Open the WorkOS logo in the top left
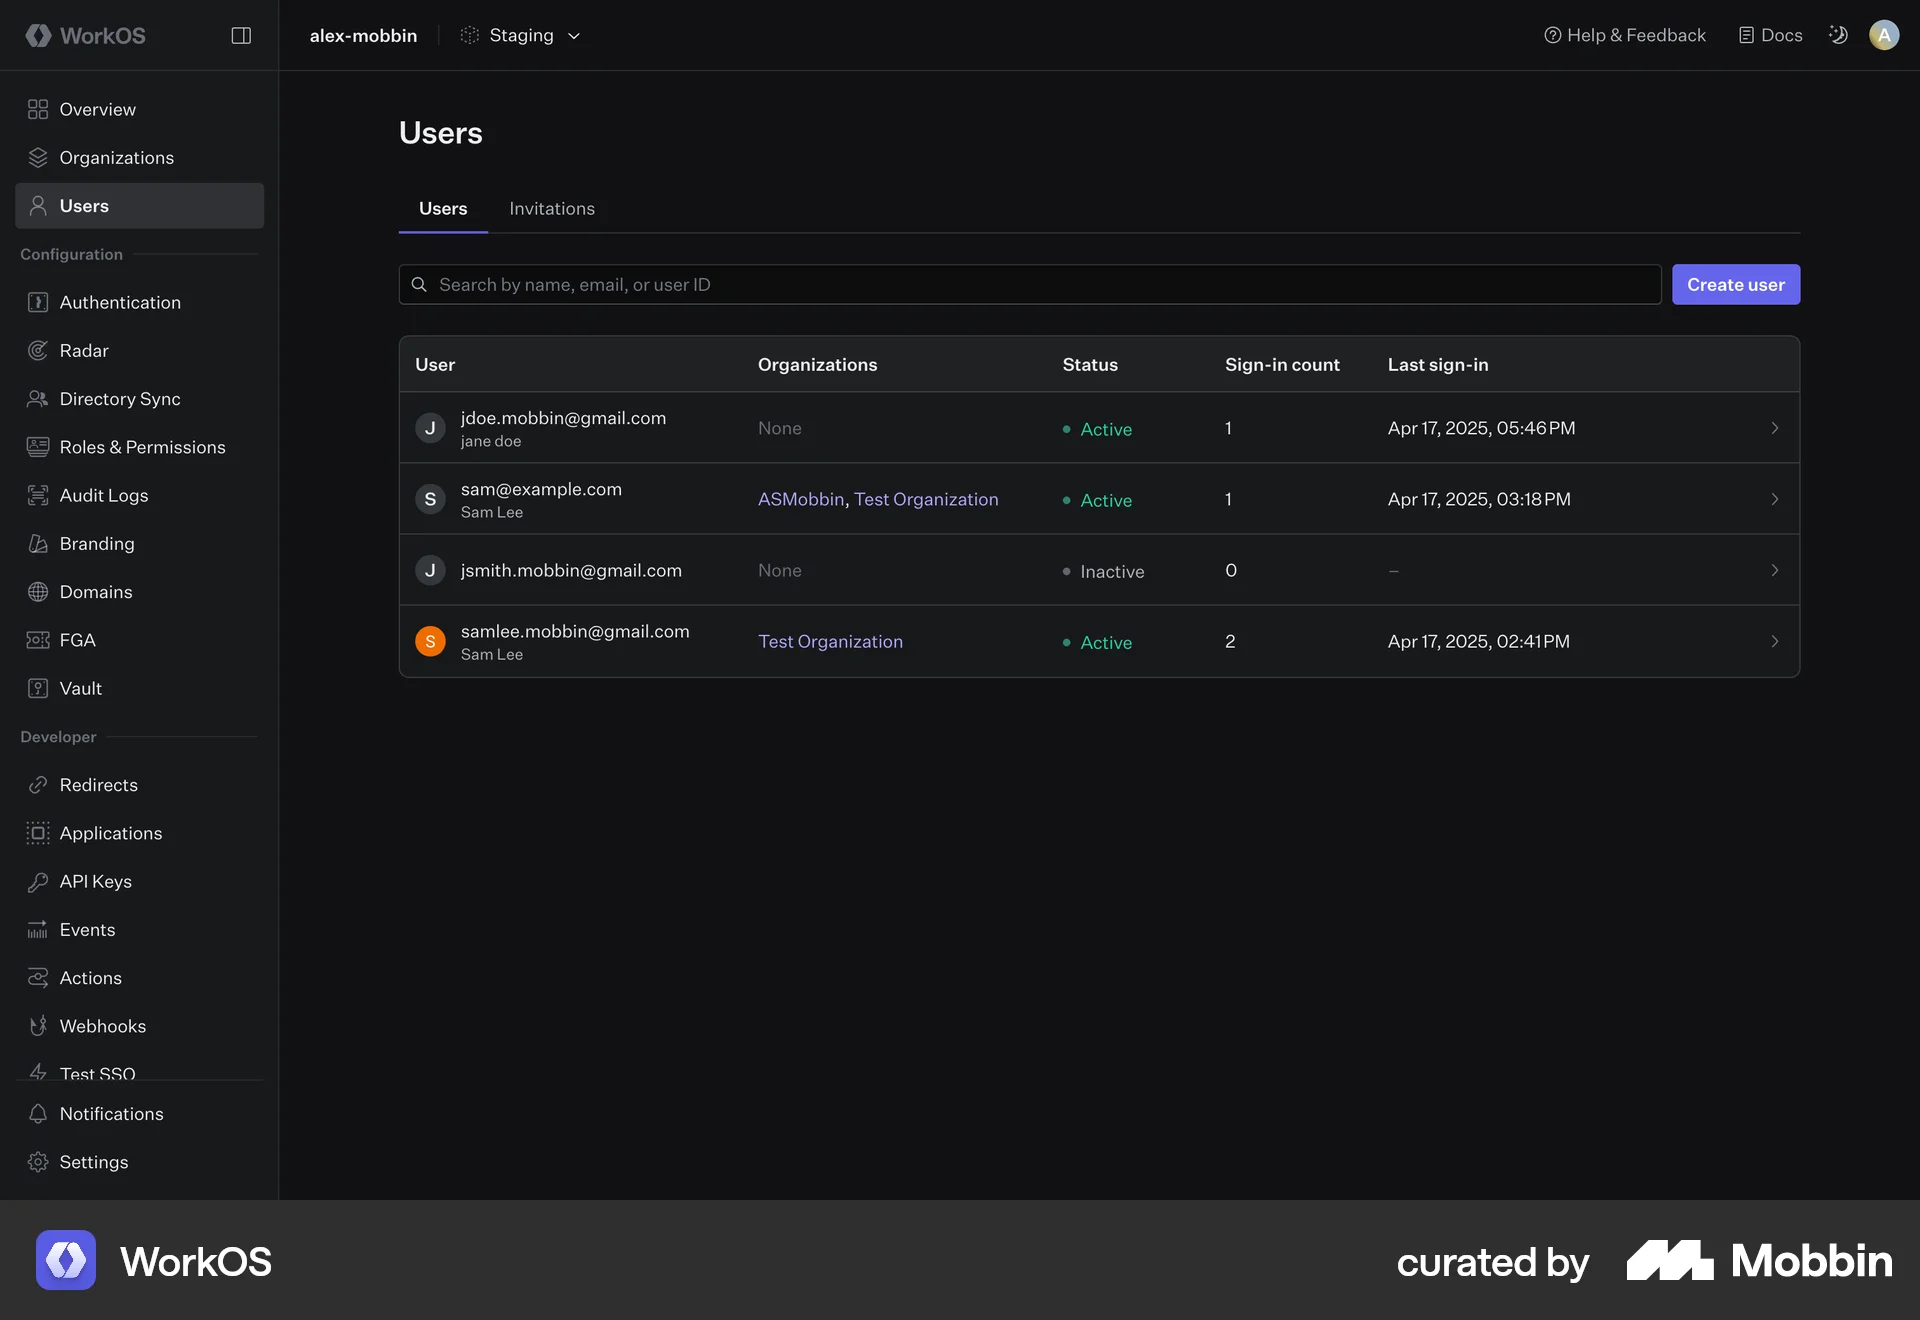 (85, 35)
